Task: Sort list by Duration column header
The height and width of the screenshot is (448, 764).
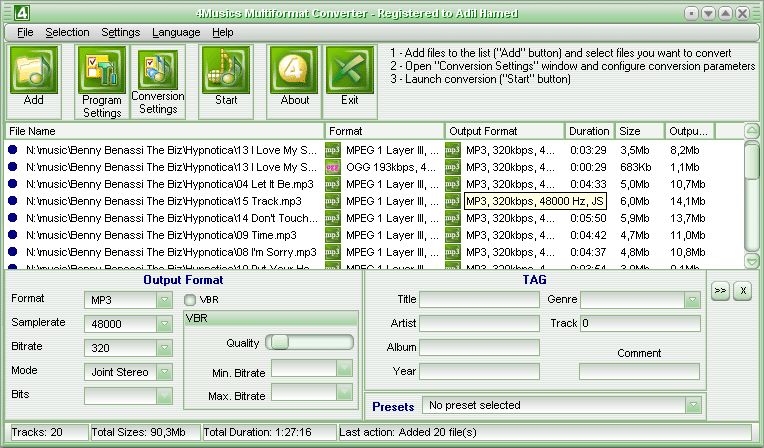Action: click(x=589, y=131)
